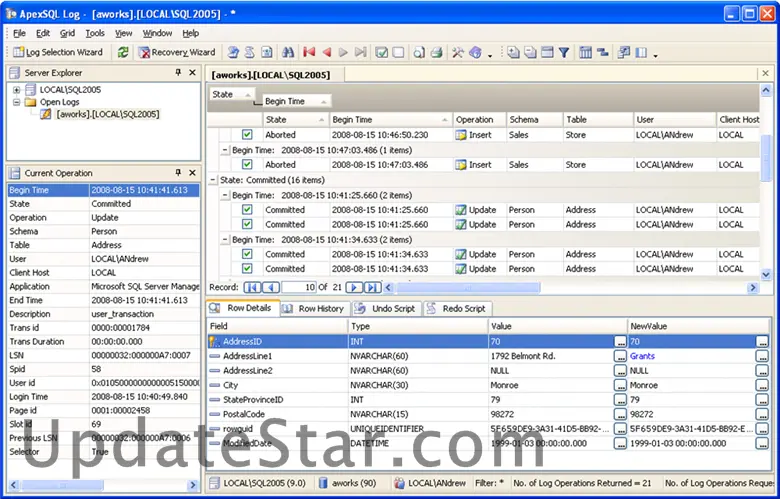Toggle checkbox of second 10:41:25.660 Committed row
The height and width of the screenshot is (499, 780).
click(x=247, y=224)
